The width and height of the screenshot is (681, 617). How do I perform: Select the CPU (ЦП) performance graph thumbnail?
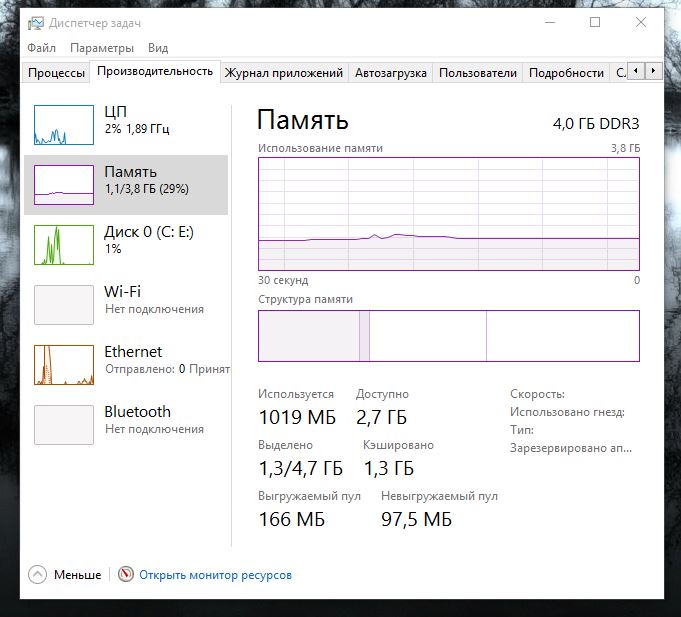64,125
